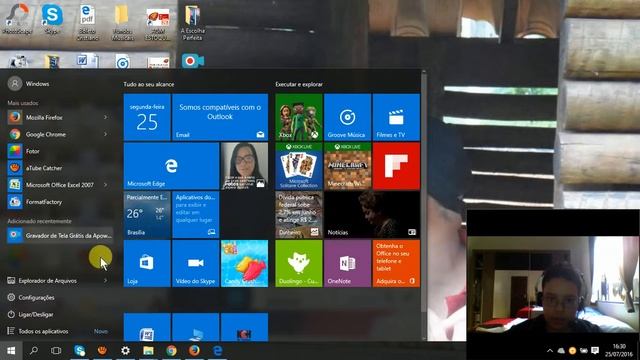Open Microsoft Edge on the taskbar
This screenshot has width=640, height=360.
[x=218, y=351]
